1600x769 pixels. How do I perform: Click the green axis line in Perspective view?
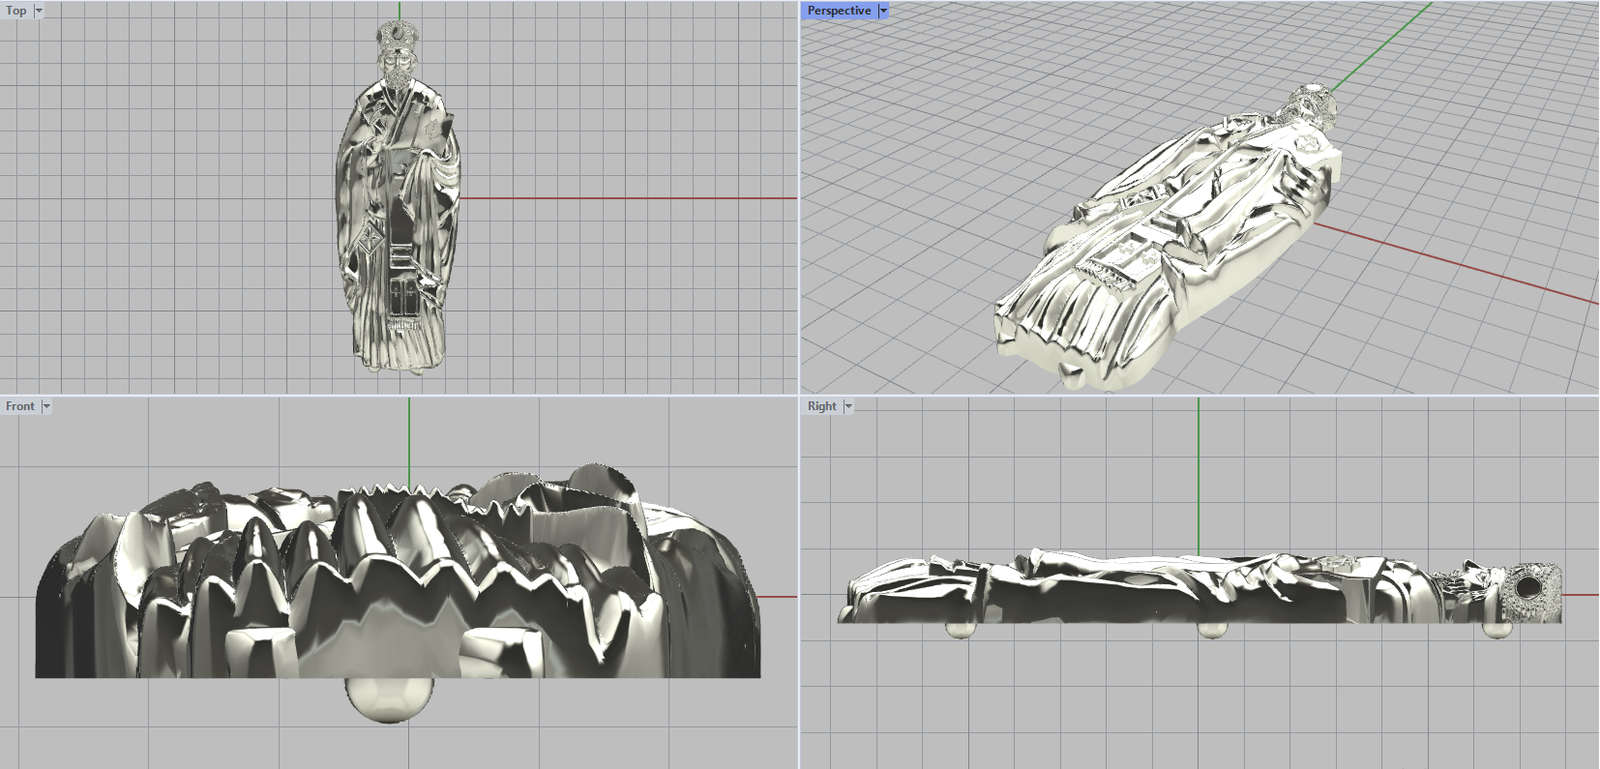(1380, 45)
